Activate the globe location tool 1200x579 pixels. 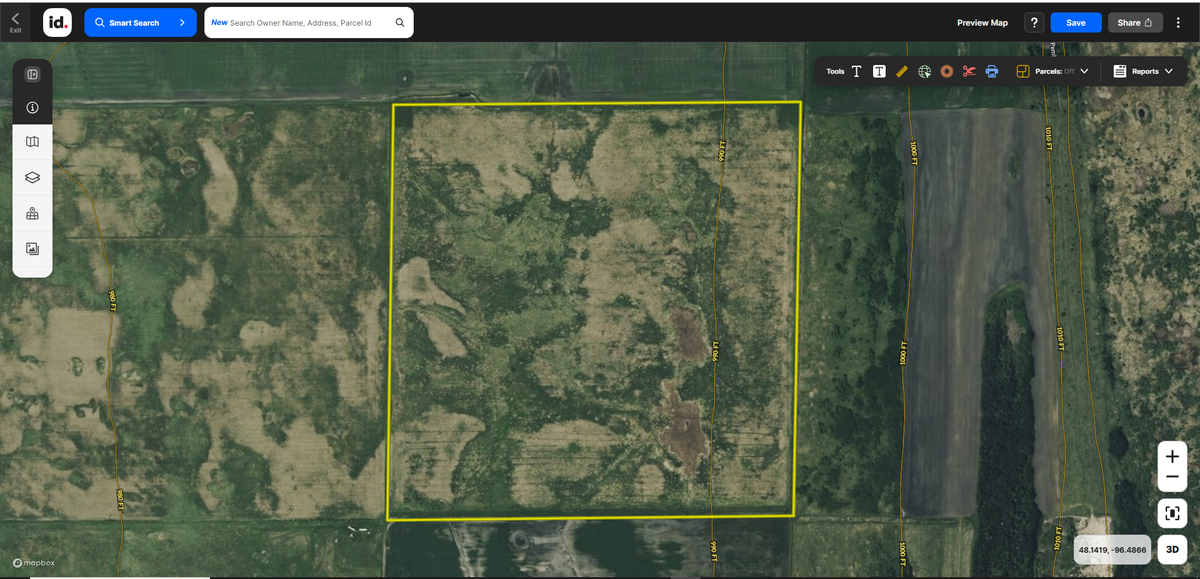coord(924,71)
